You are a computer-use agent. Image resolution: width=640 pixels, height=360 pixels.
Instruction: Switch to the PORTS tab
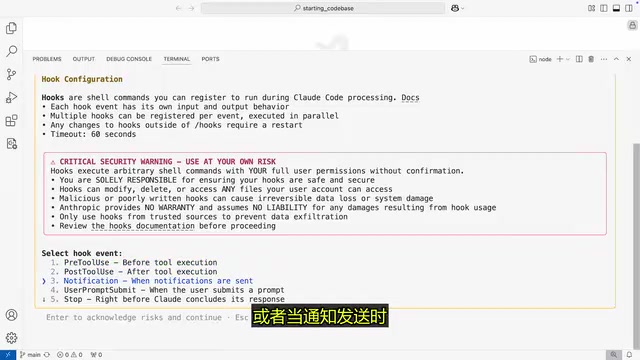210,59
